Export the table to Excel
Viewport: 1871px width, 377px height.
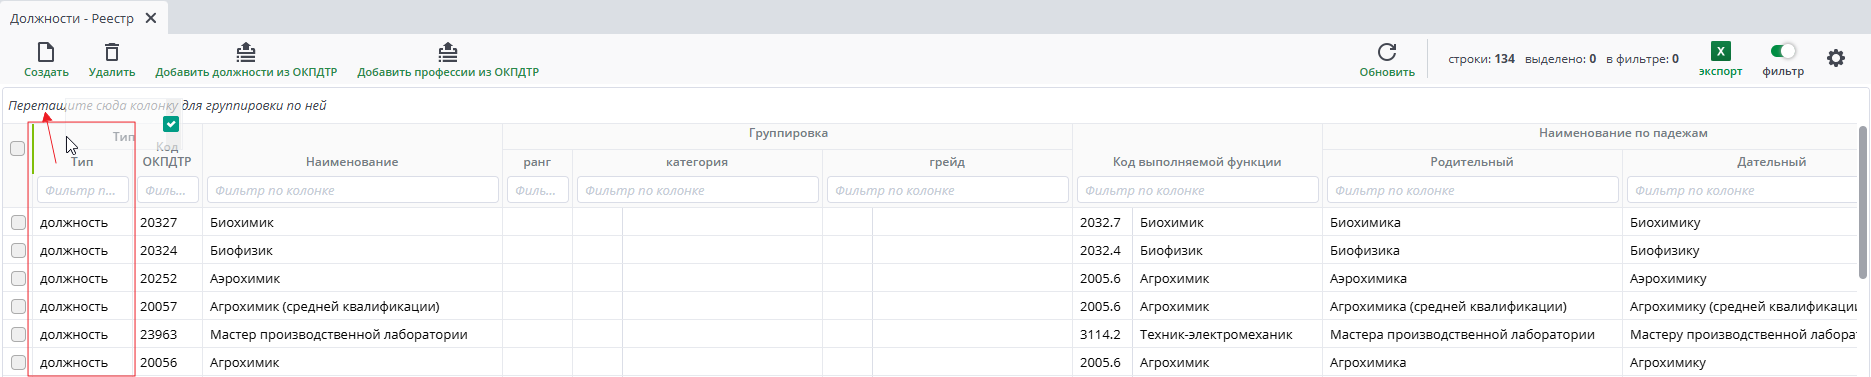tap(1720, 60)
